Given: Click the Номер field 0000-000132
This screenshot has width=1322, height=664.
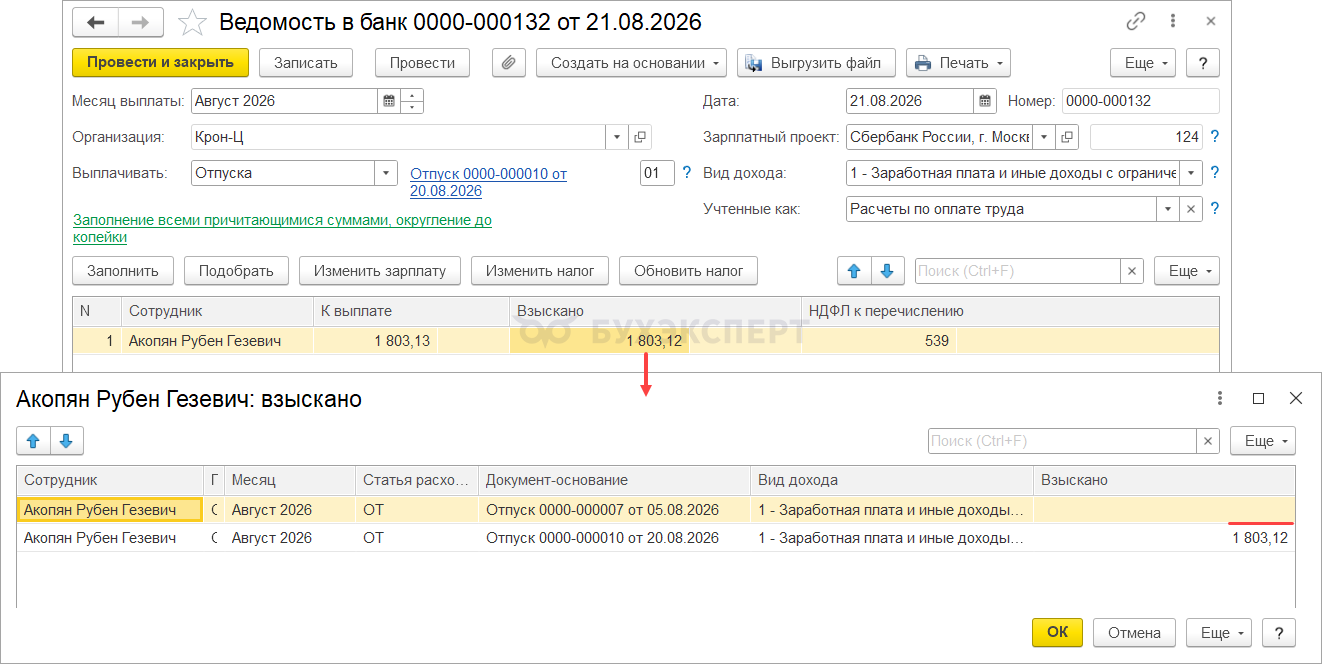Looking at the screenshot, I should (1140, 101).
